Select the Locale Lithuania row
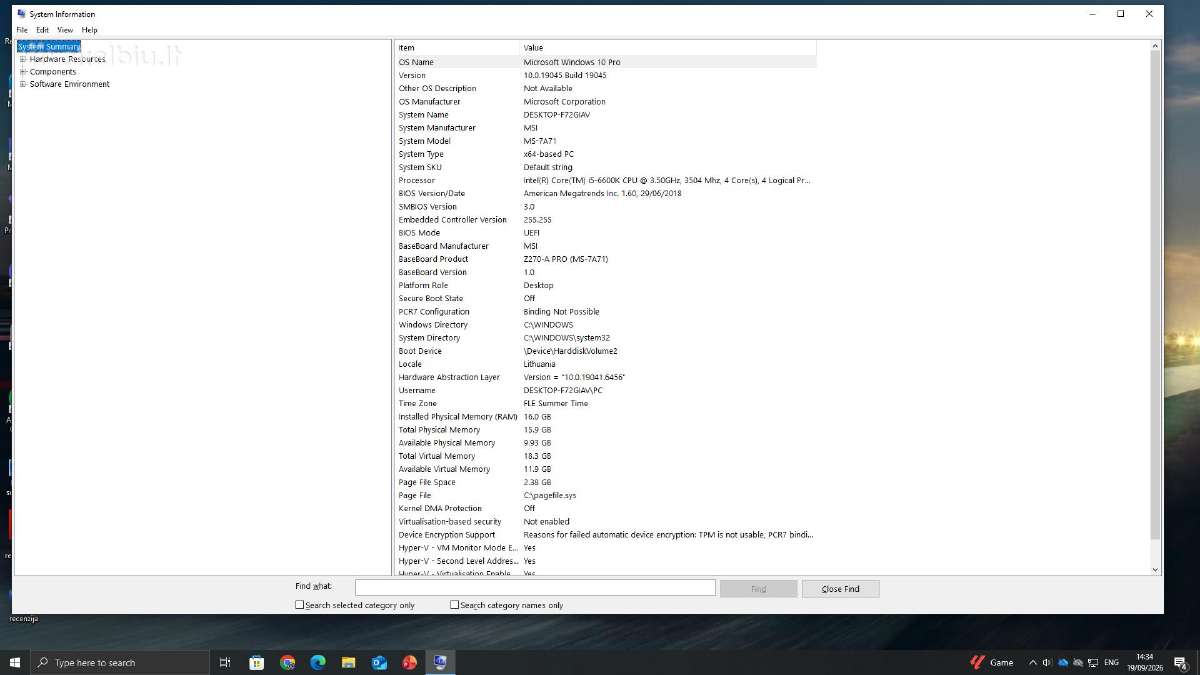This screenshot has width=1200, height=675. (x=606, y=364)
